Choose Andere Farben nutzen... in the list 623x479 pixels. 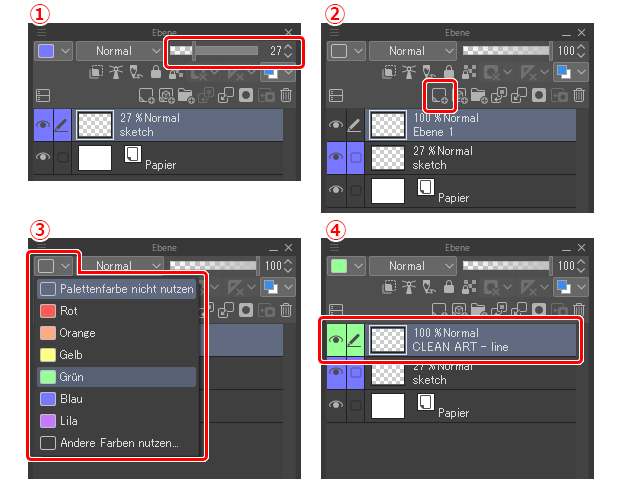(117, 443)
